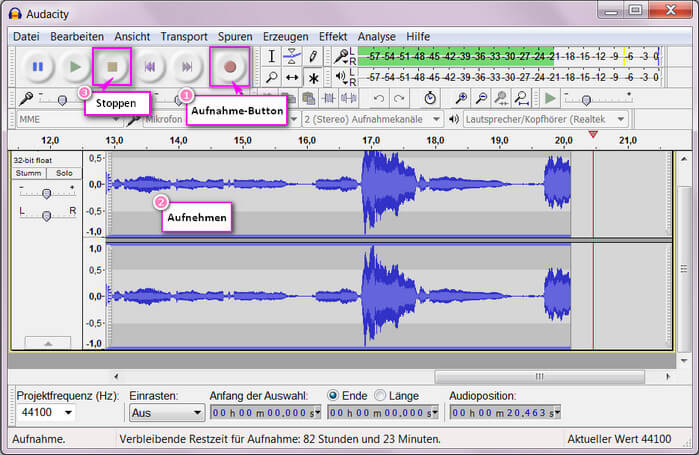The height and width of the screenshot is (455, 699).
Task: Click the Zoom In magnifier icon
Action: tap(461, 98)
